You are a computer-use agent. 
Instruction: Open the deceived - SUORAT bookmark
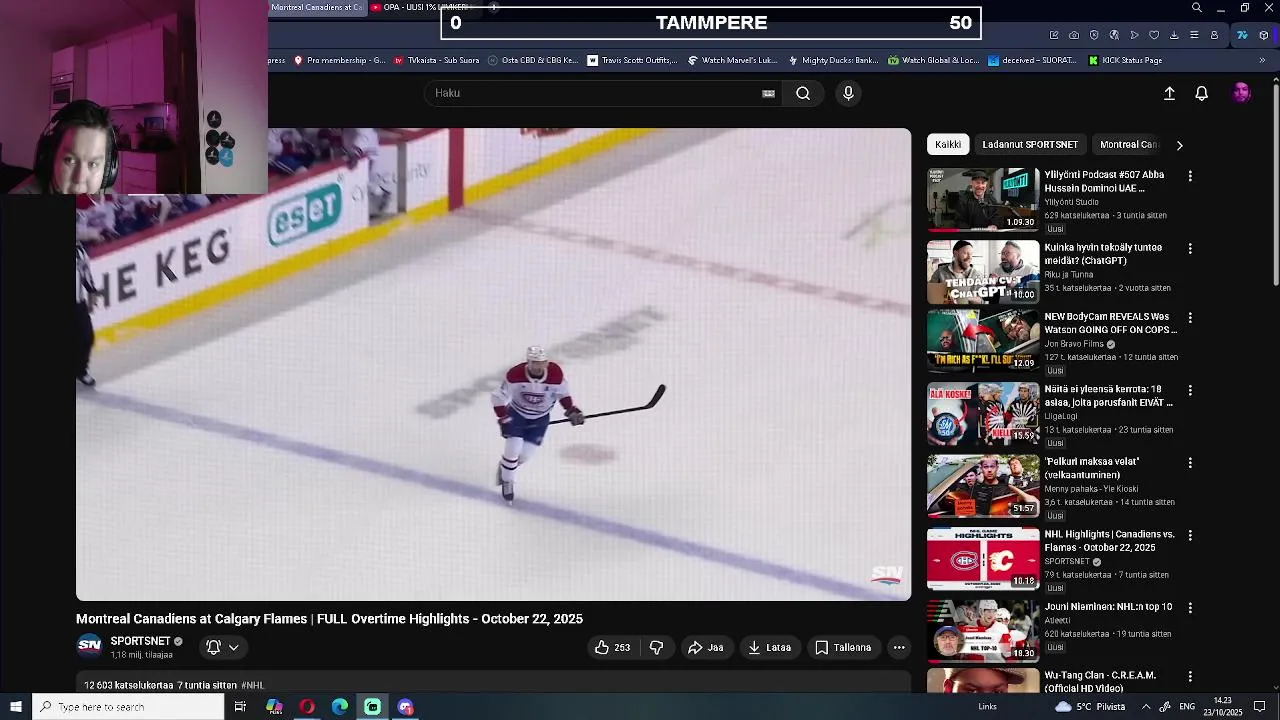[x=1034, y=60]
